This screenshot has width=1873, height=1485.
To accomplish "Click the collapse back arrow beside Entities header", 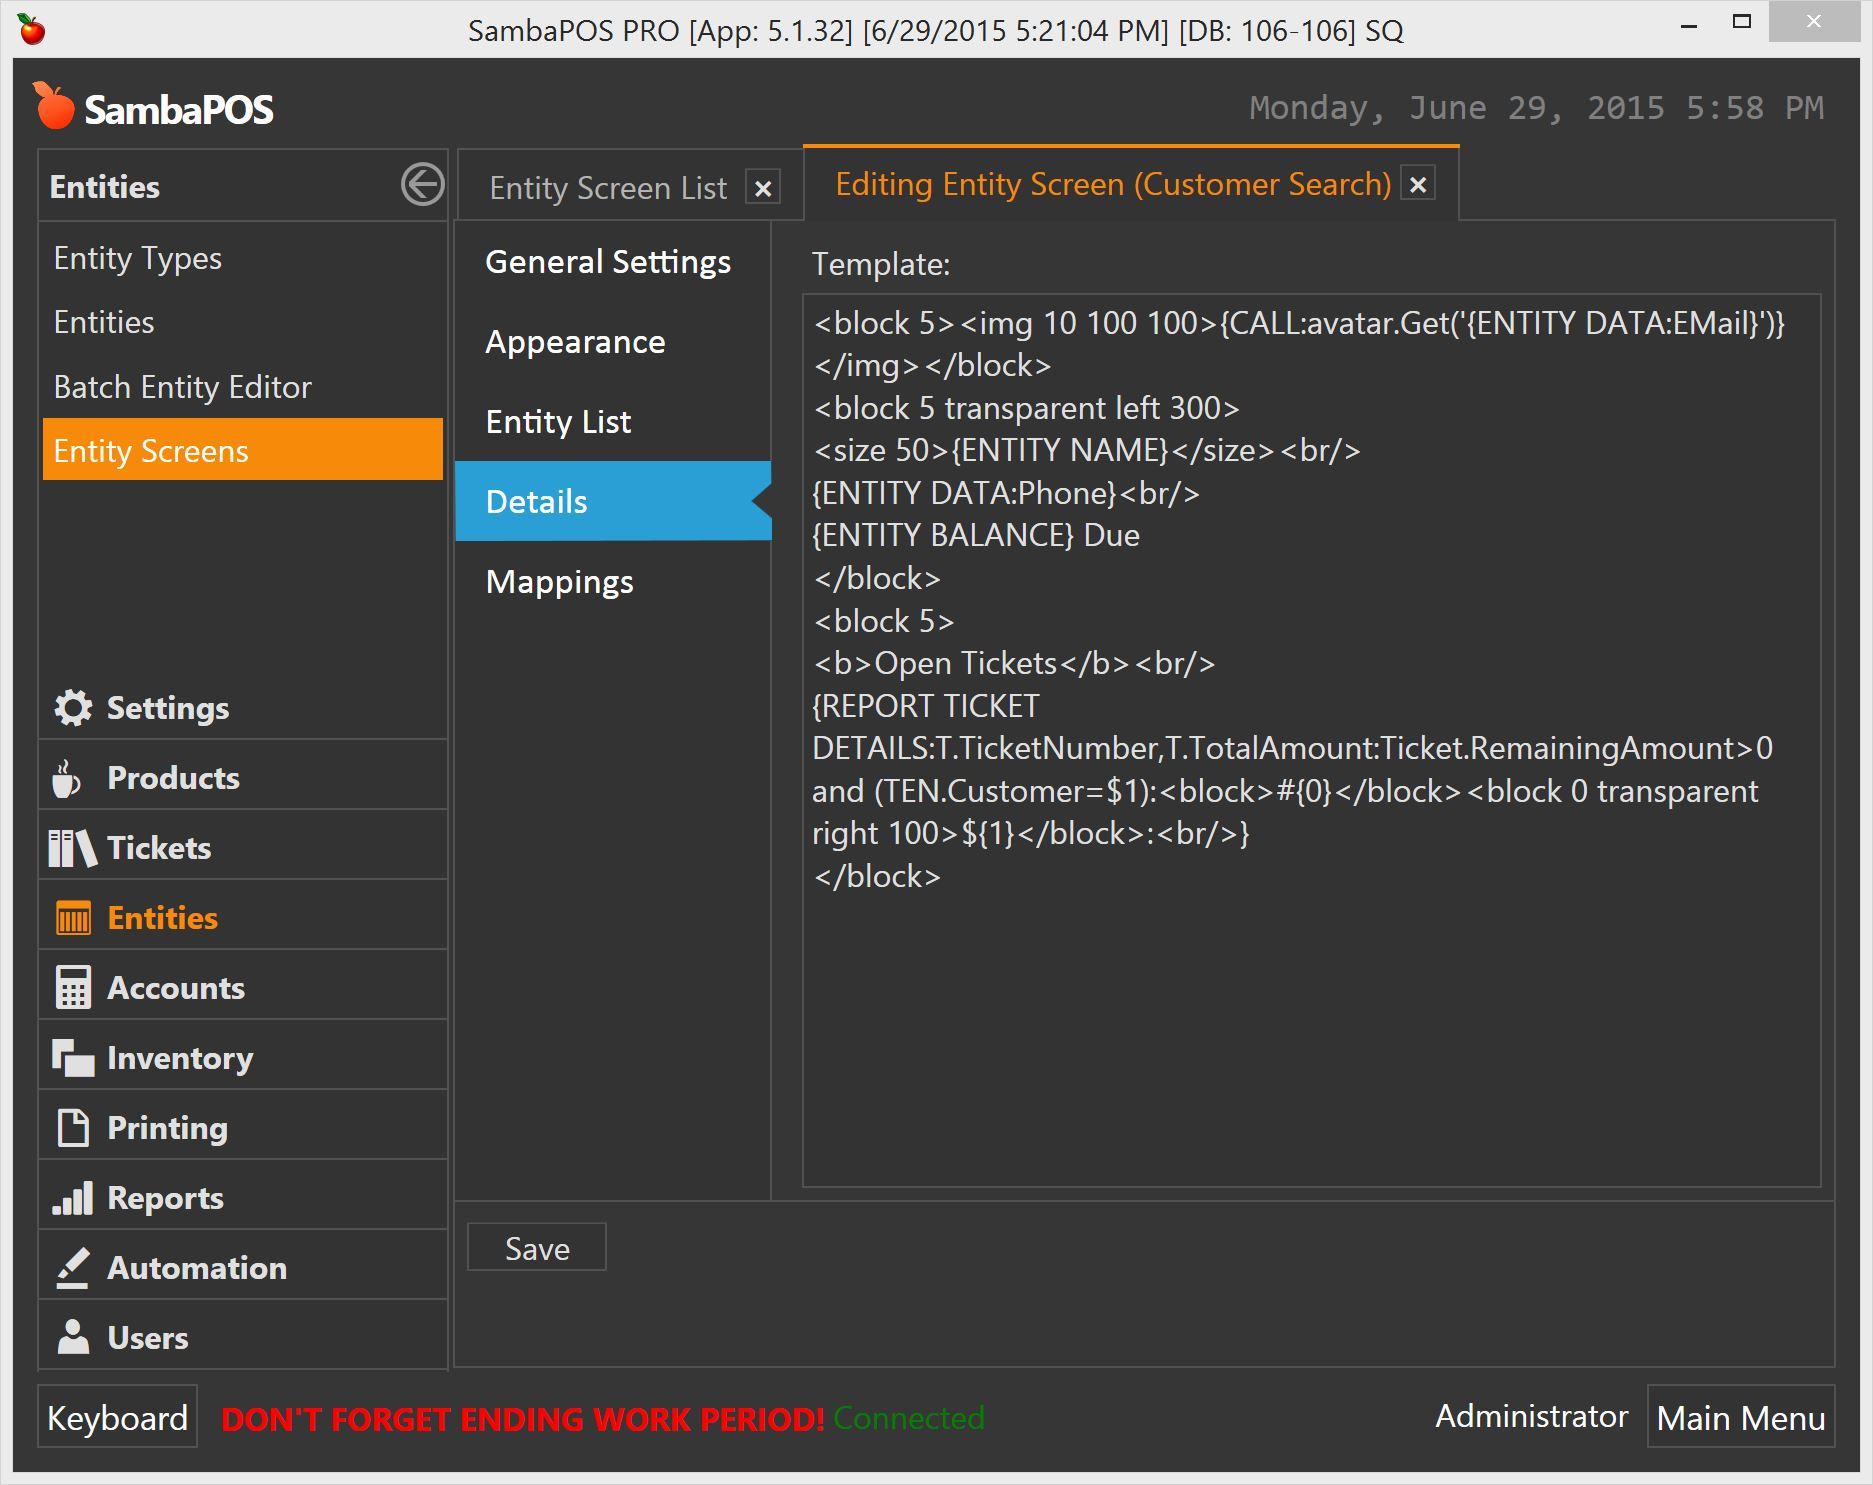I will (x=422, y=185).
